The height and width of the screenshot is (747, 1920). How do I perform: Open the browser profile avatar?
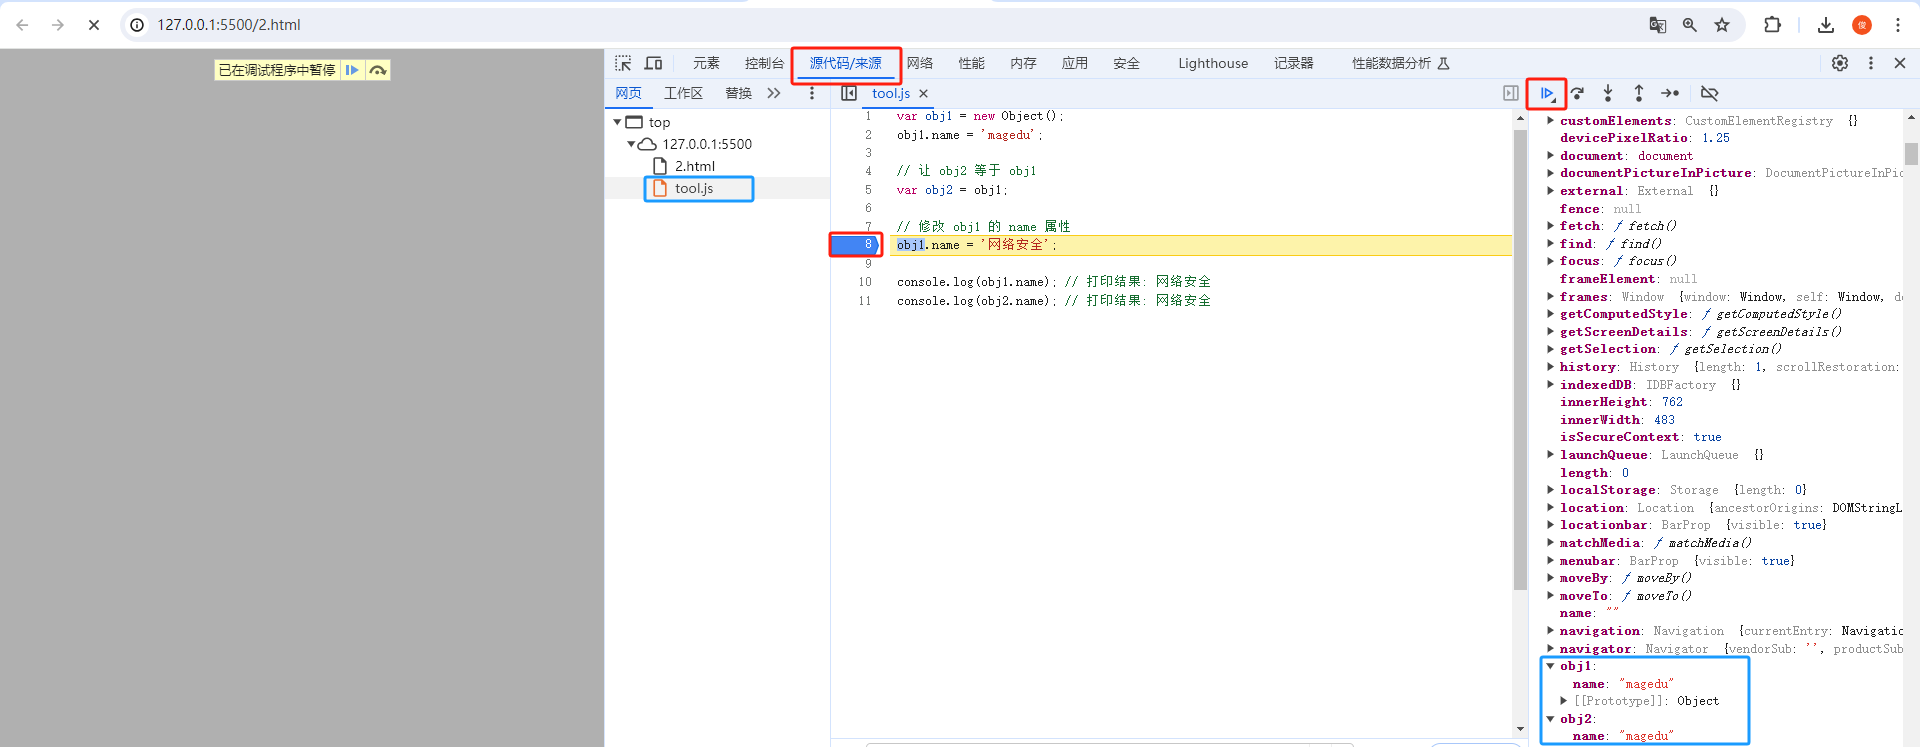1862,25
